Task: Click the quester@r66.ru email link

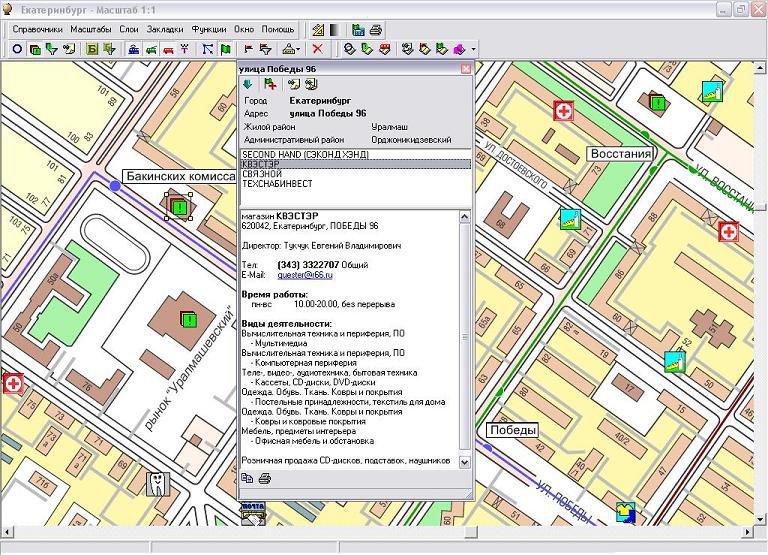Action: point(304,274)
